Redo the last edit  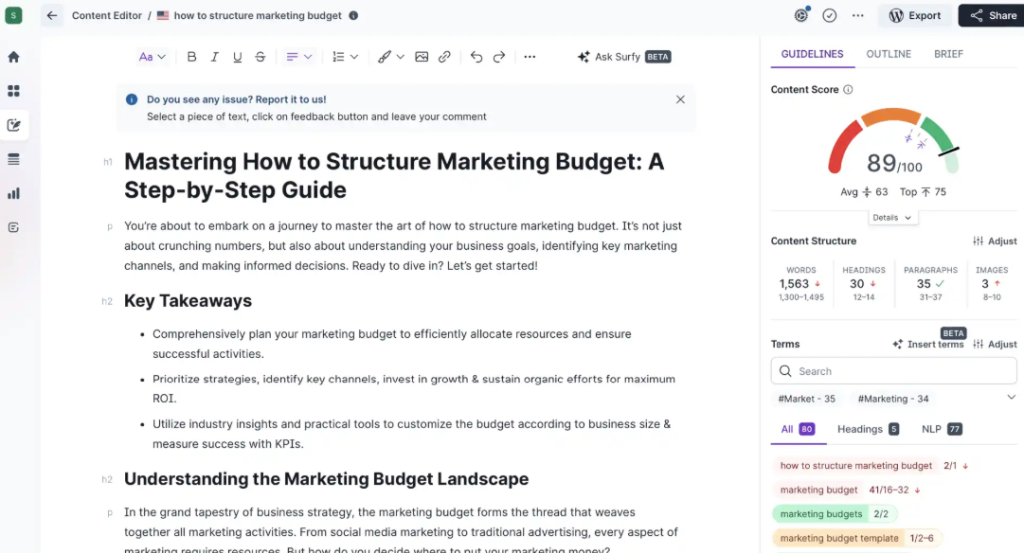(x=499, y=57)
